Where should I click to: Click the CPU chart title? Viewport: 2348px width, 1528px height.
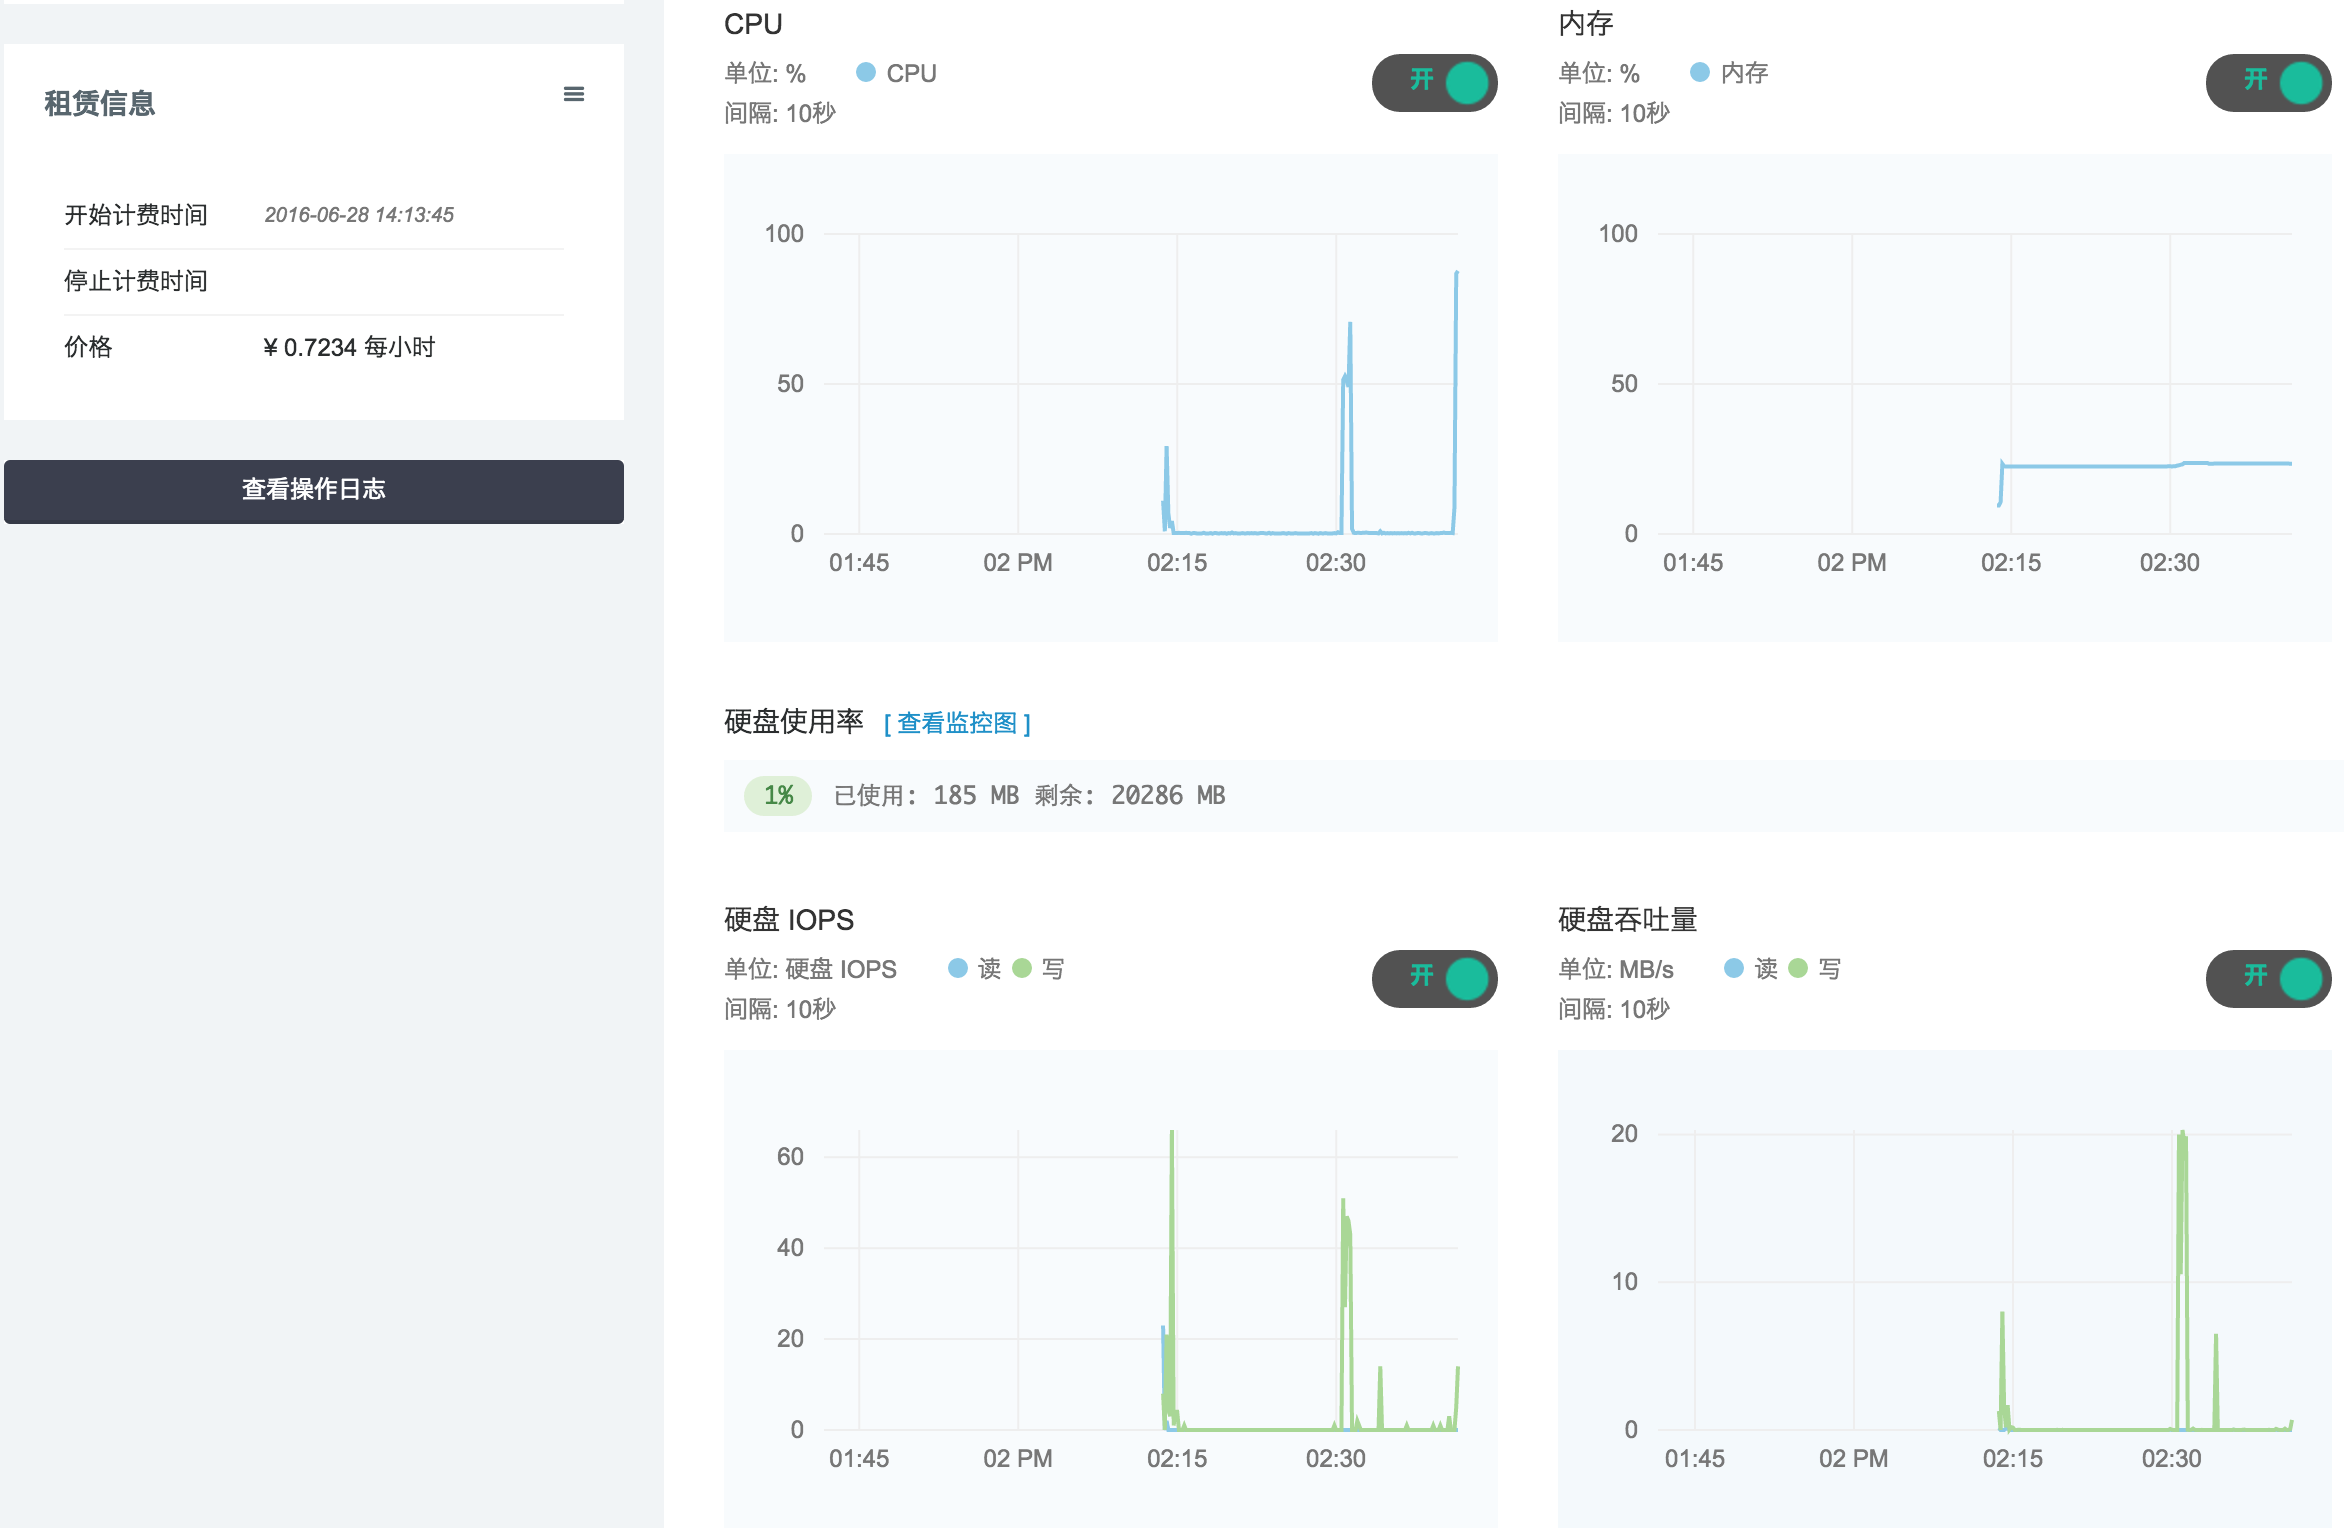[753, 24]
